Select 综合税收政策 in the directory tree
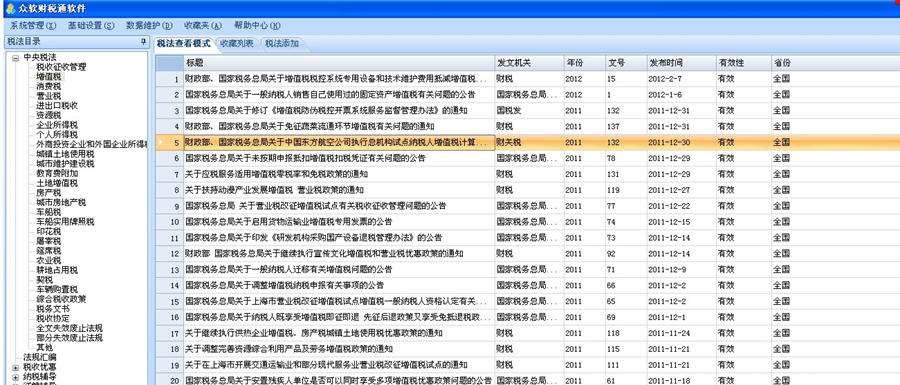Viewport: 900px width, 385px height. click(x=61, y=299)
